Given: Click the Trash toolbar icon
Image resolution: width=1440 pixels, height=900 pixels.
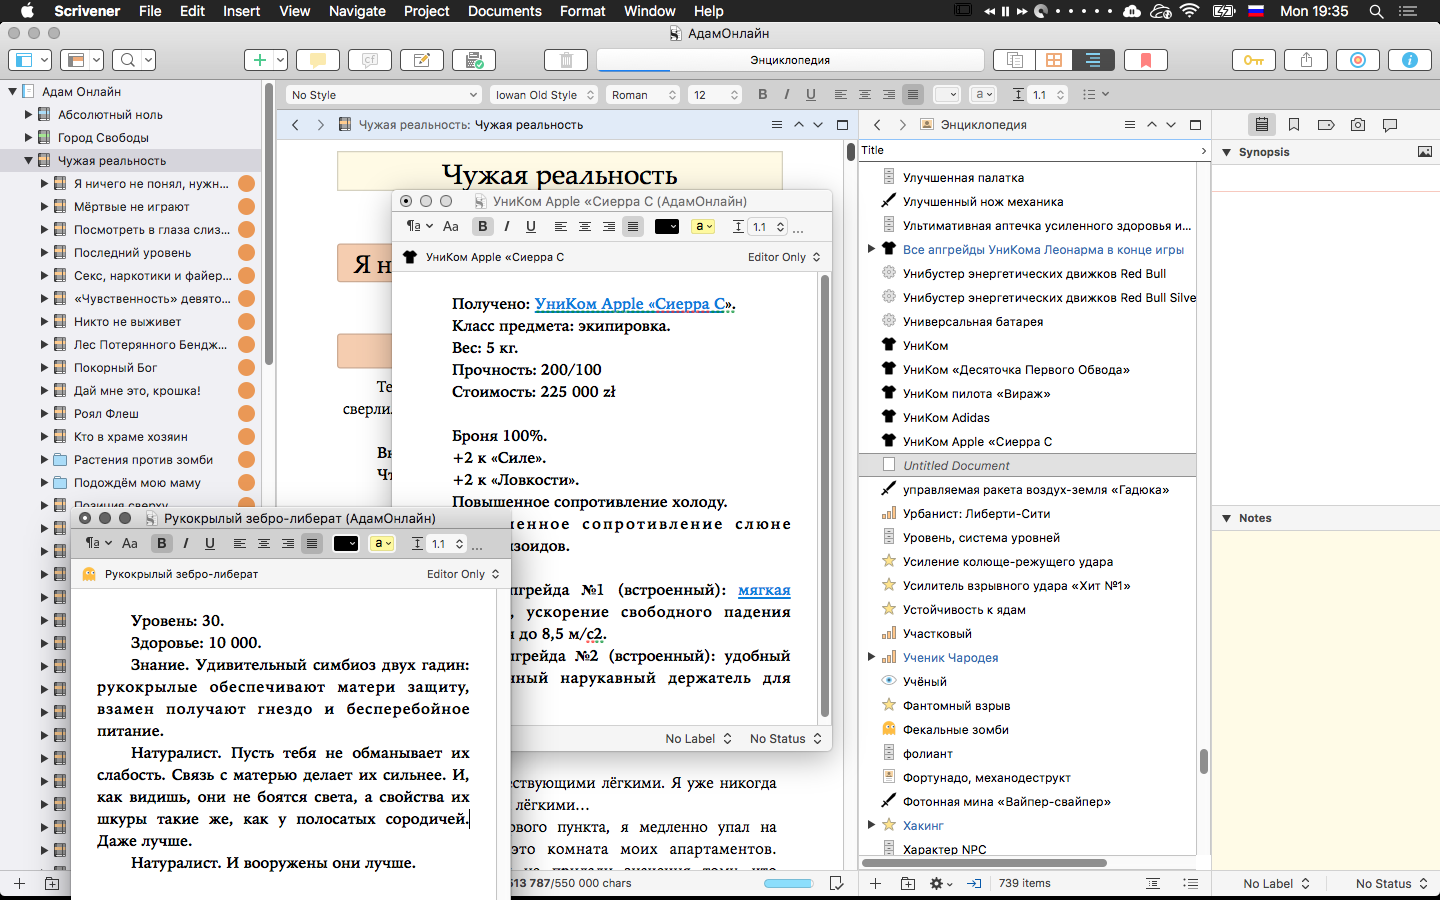Looking at the screenshot, I should 566,60.
